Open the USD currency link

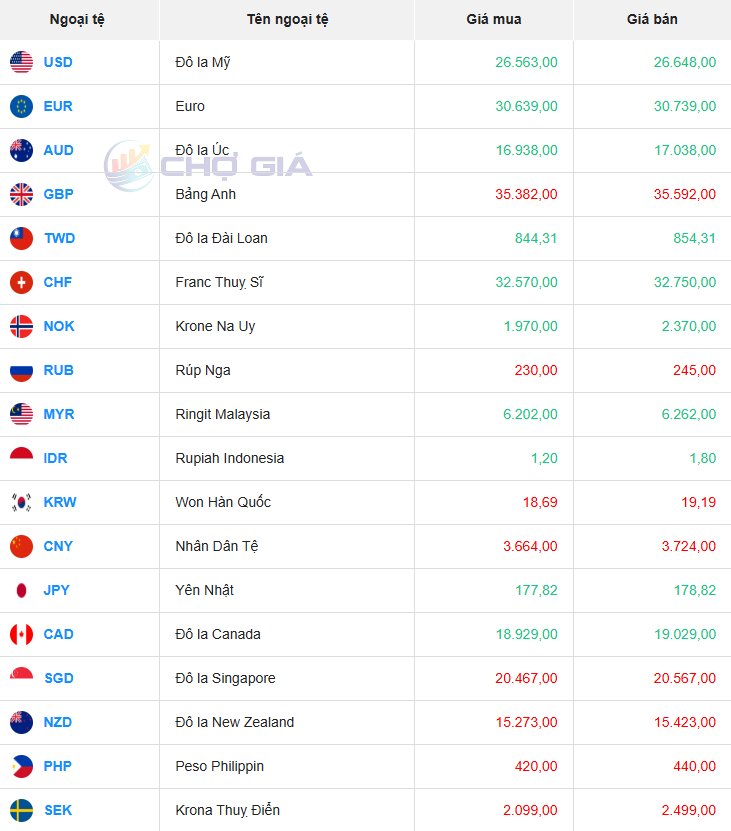pos(58,62)
